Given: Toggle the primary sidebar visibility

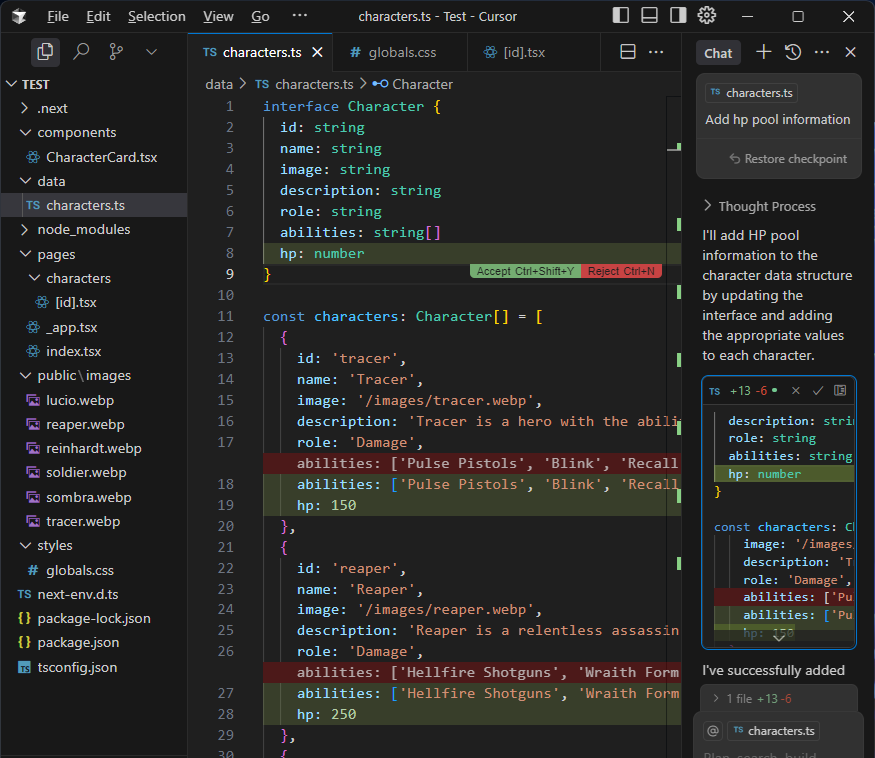Looking at the screenshot, I should [x=621, y=16].
